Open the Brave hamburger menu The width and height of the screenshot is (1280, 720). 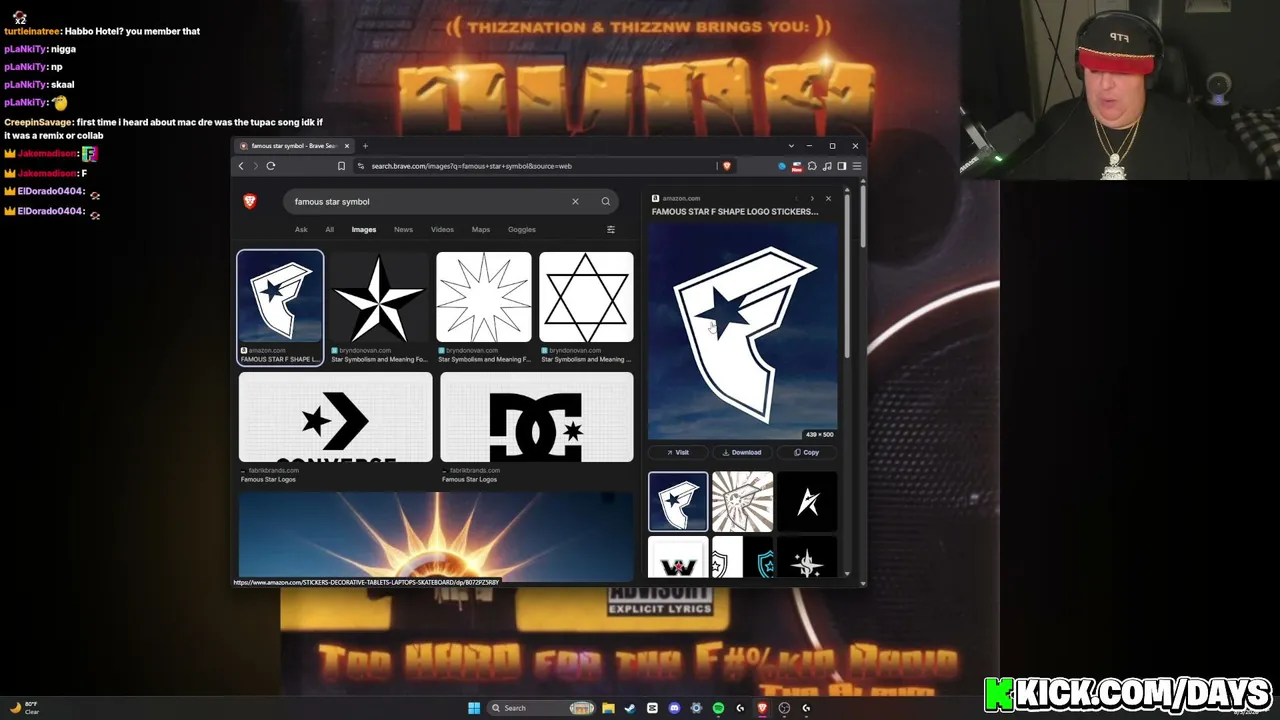click(x=857, y=166)
